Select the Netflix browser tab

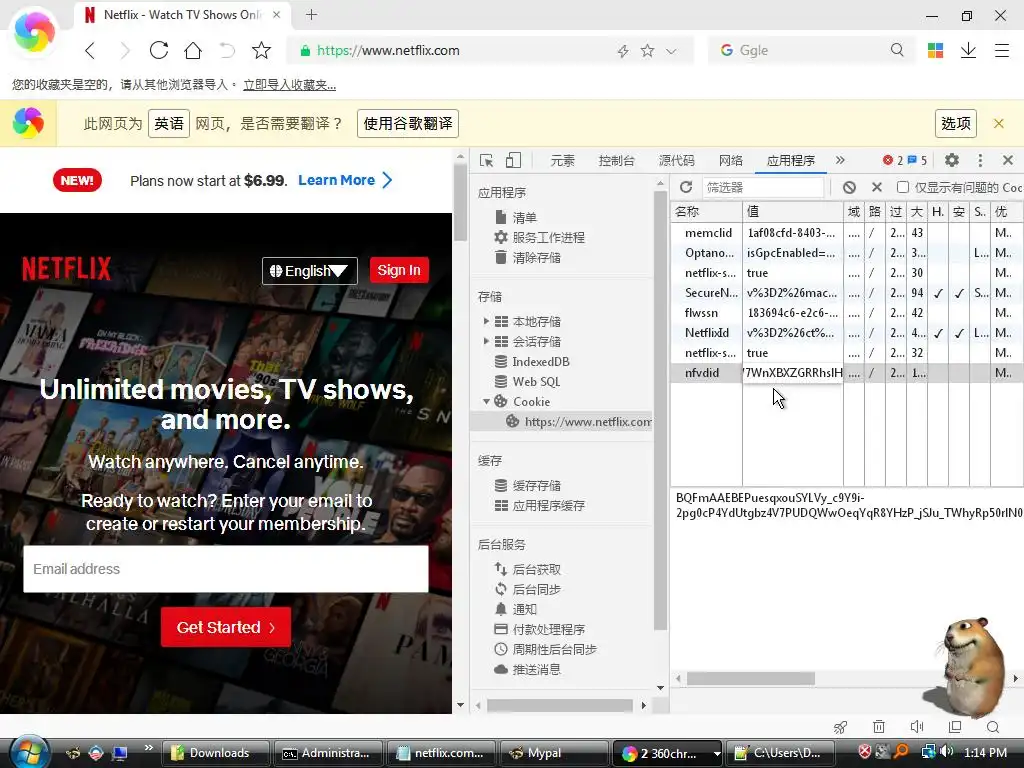(183, 15)
